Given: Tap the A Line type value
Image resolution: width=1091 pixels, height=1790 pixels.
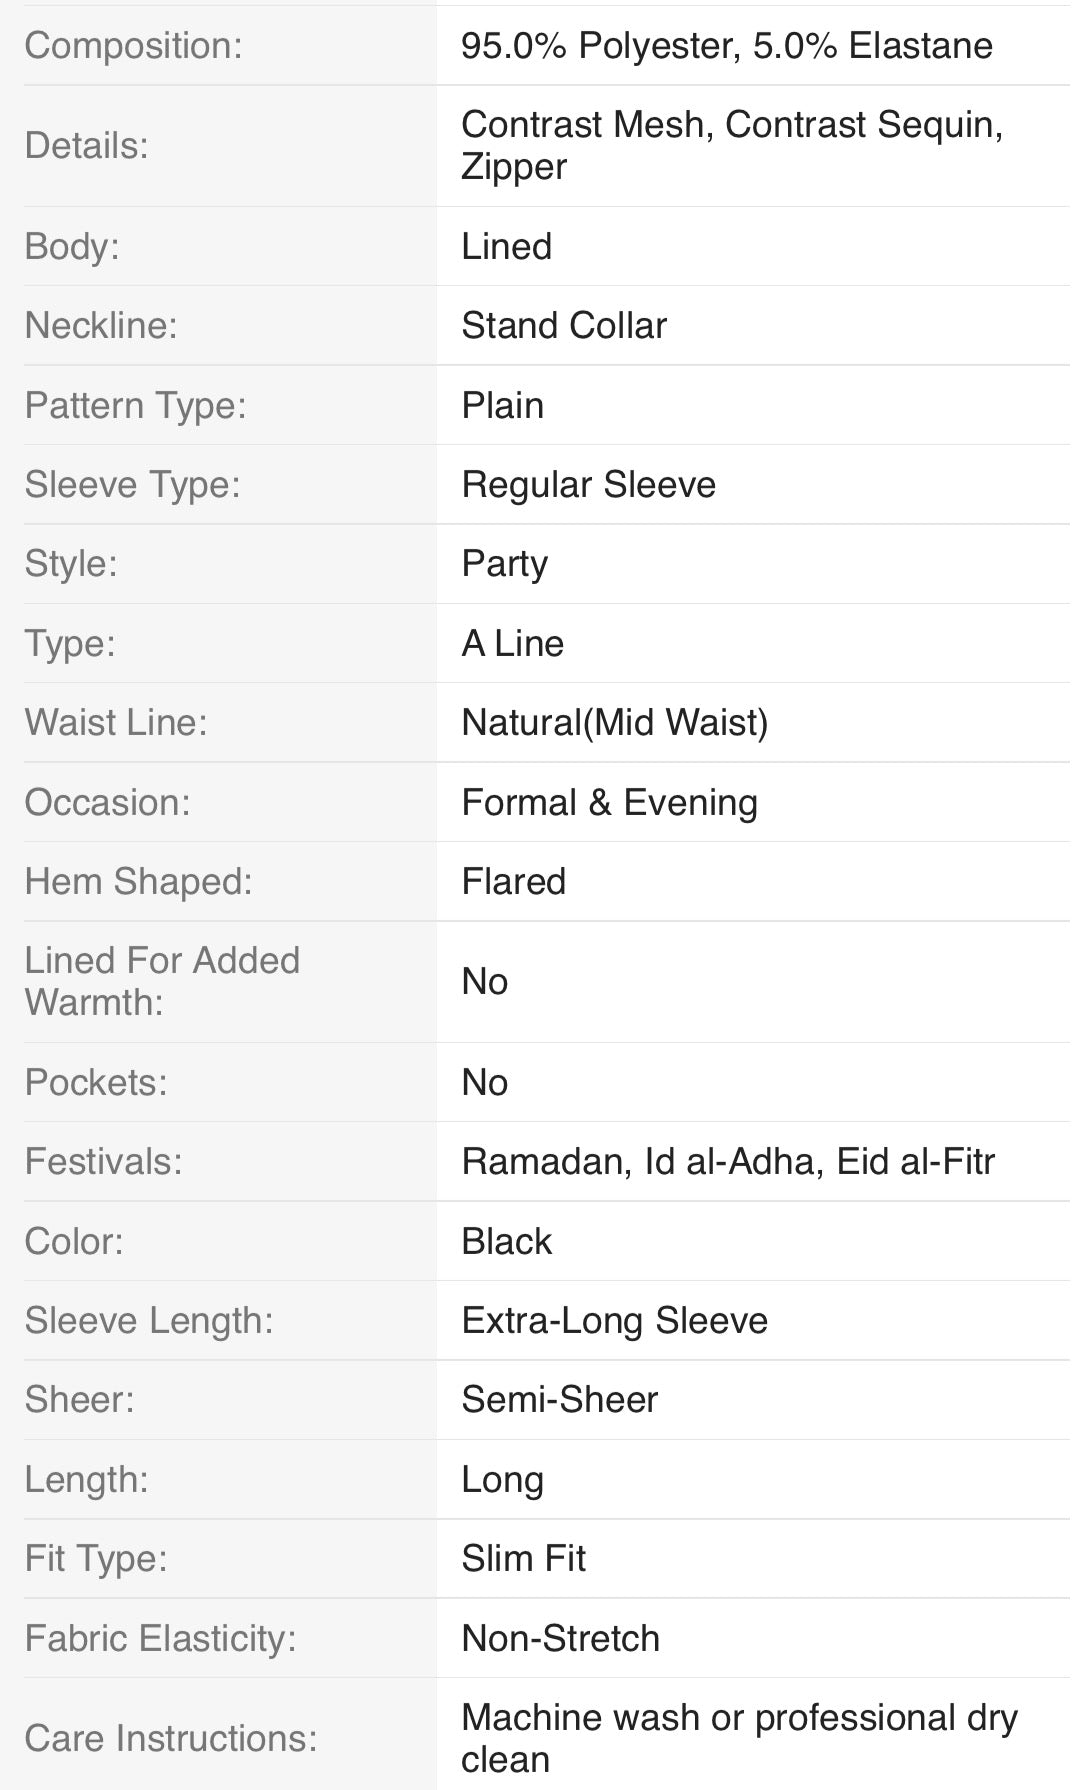Looking at the screenshot, I should (x=512, y=644).
